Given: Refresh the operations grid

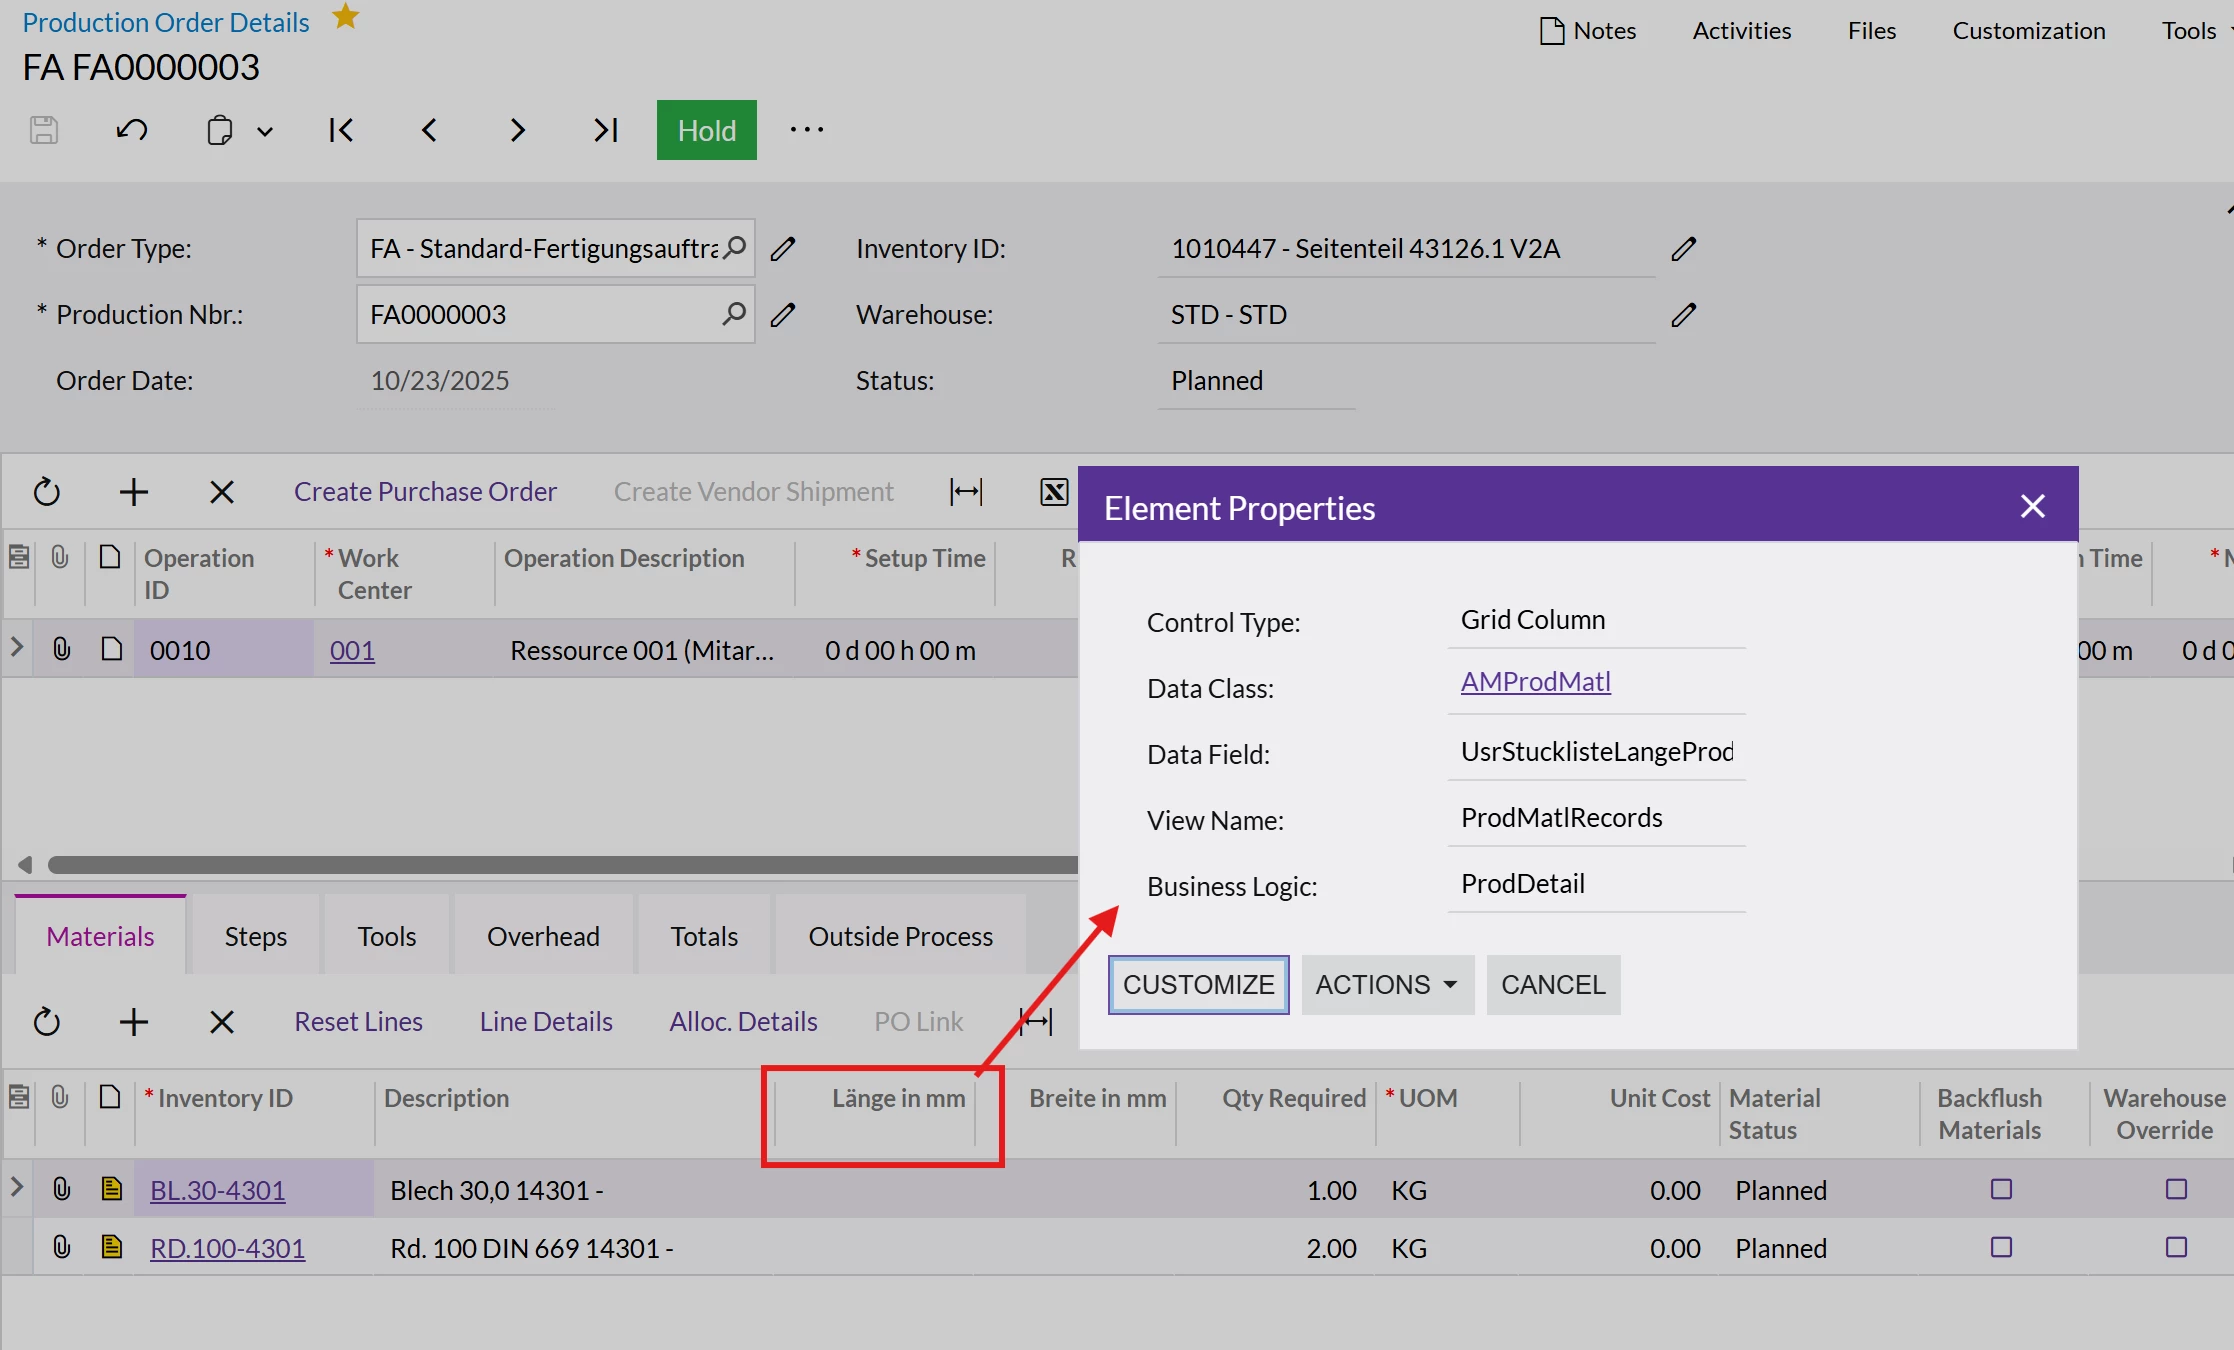Looking at the screenshot, I should click(x=47, y=491).
